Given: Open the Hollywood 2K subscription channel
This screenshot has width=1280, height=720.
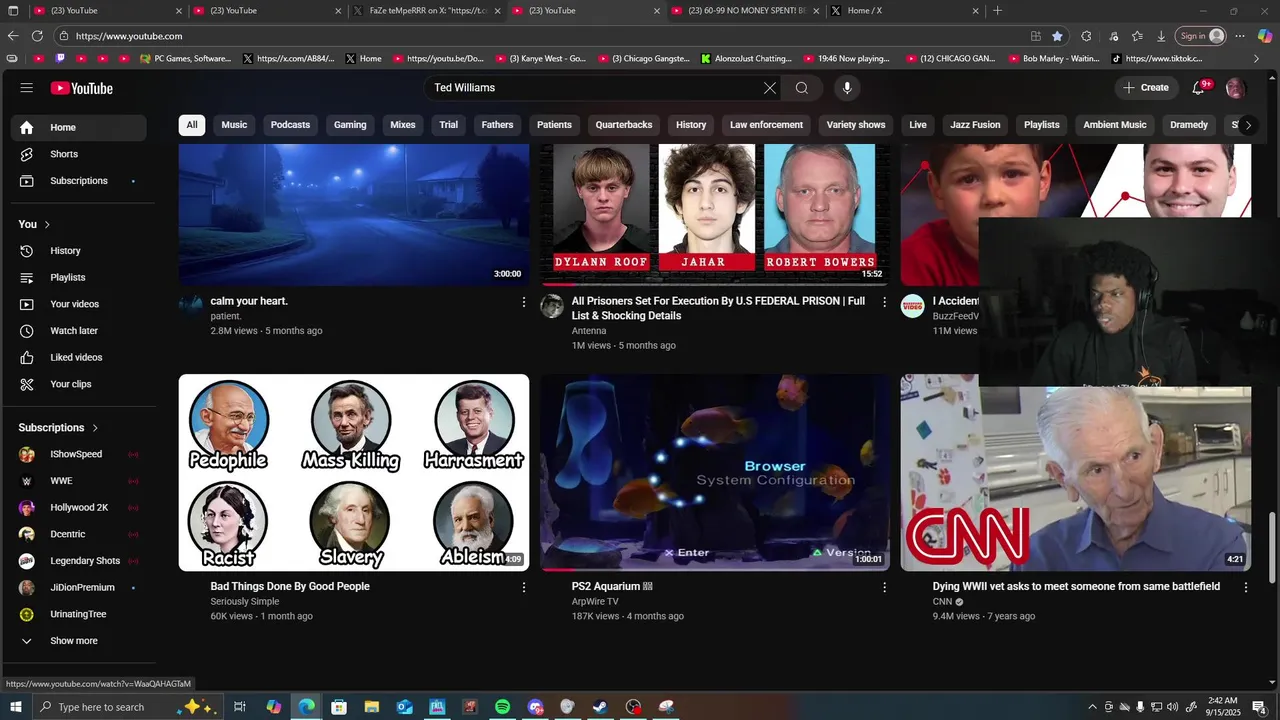Looking at the screenshot, I should 79,507.
